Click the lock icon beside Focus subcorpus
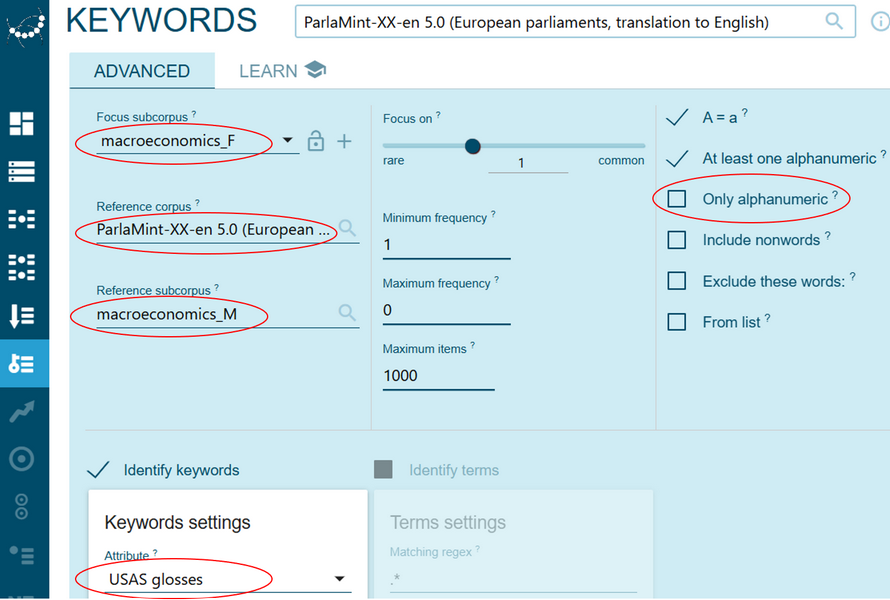 [x=315, y=141]
